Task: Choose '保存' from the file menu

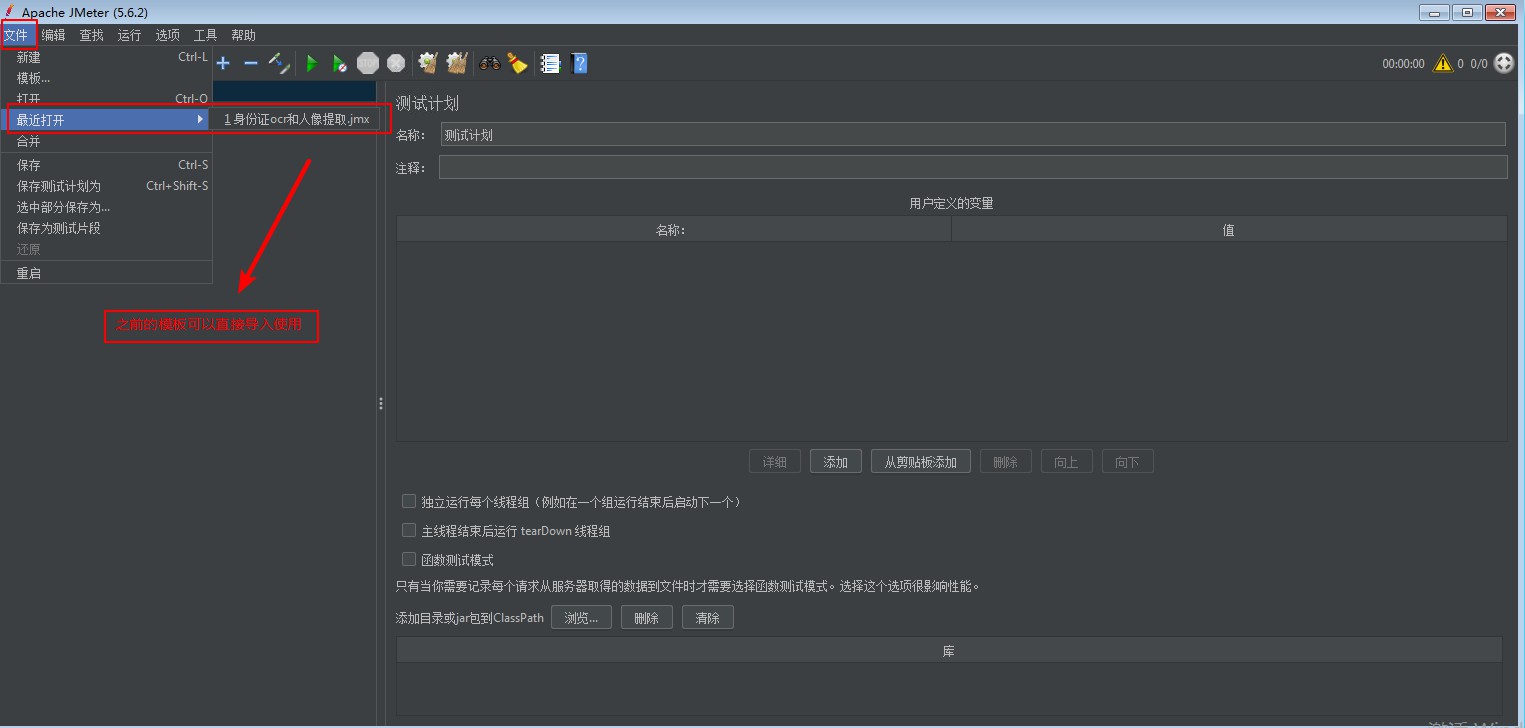Action: coord(107,165)
